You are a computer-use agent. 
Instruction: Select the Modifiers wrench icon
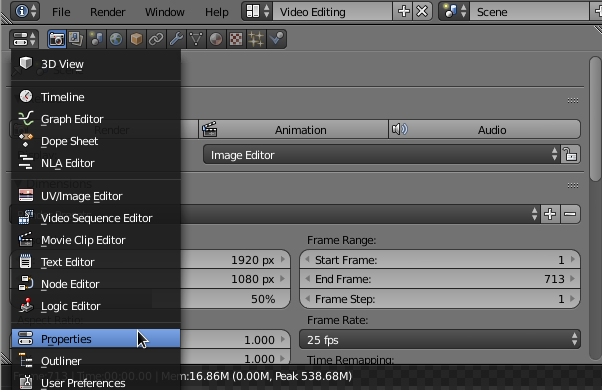(176, 39)
